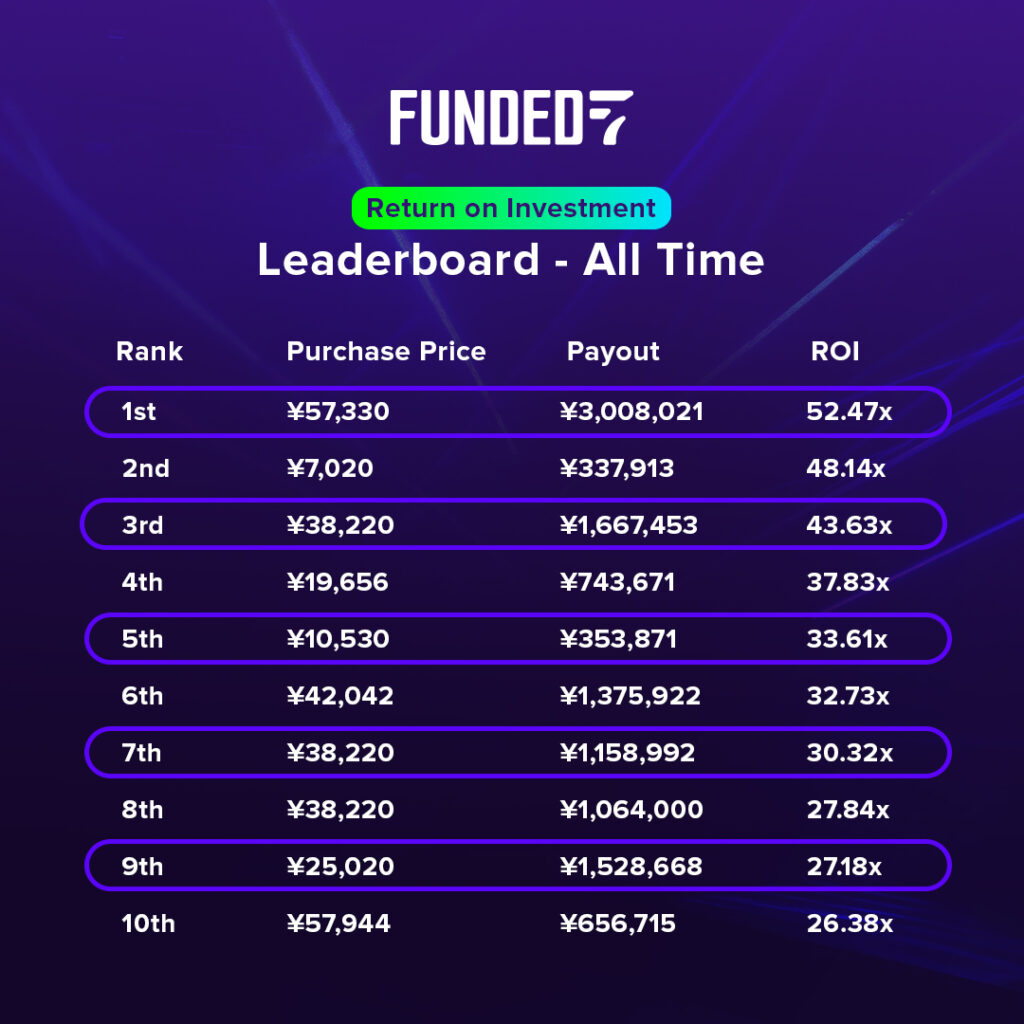Click the ¥1,064,000 payout value
Image resolution: width=1024 pixels, height=1024 pixels.
(632, 809)
